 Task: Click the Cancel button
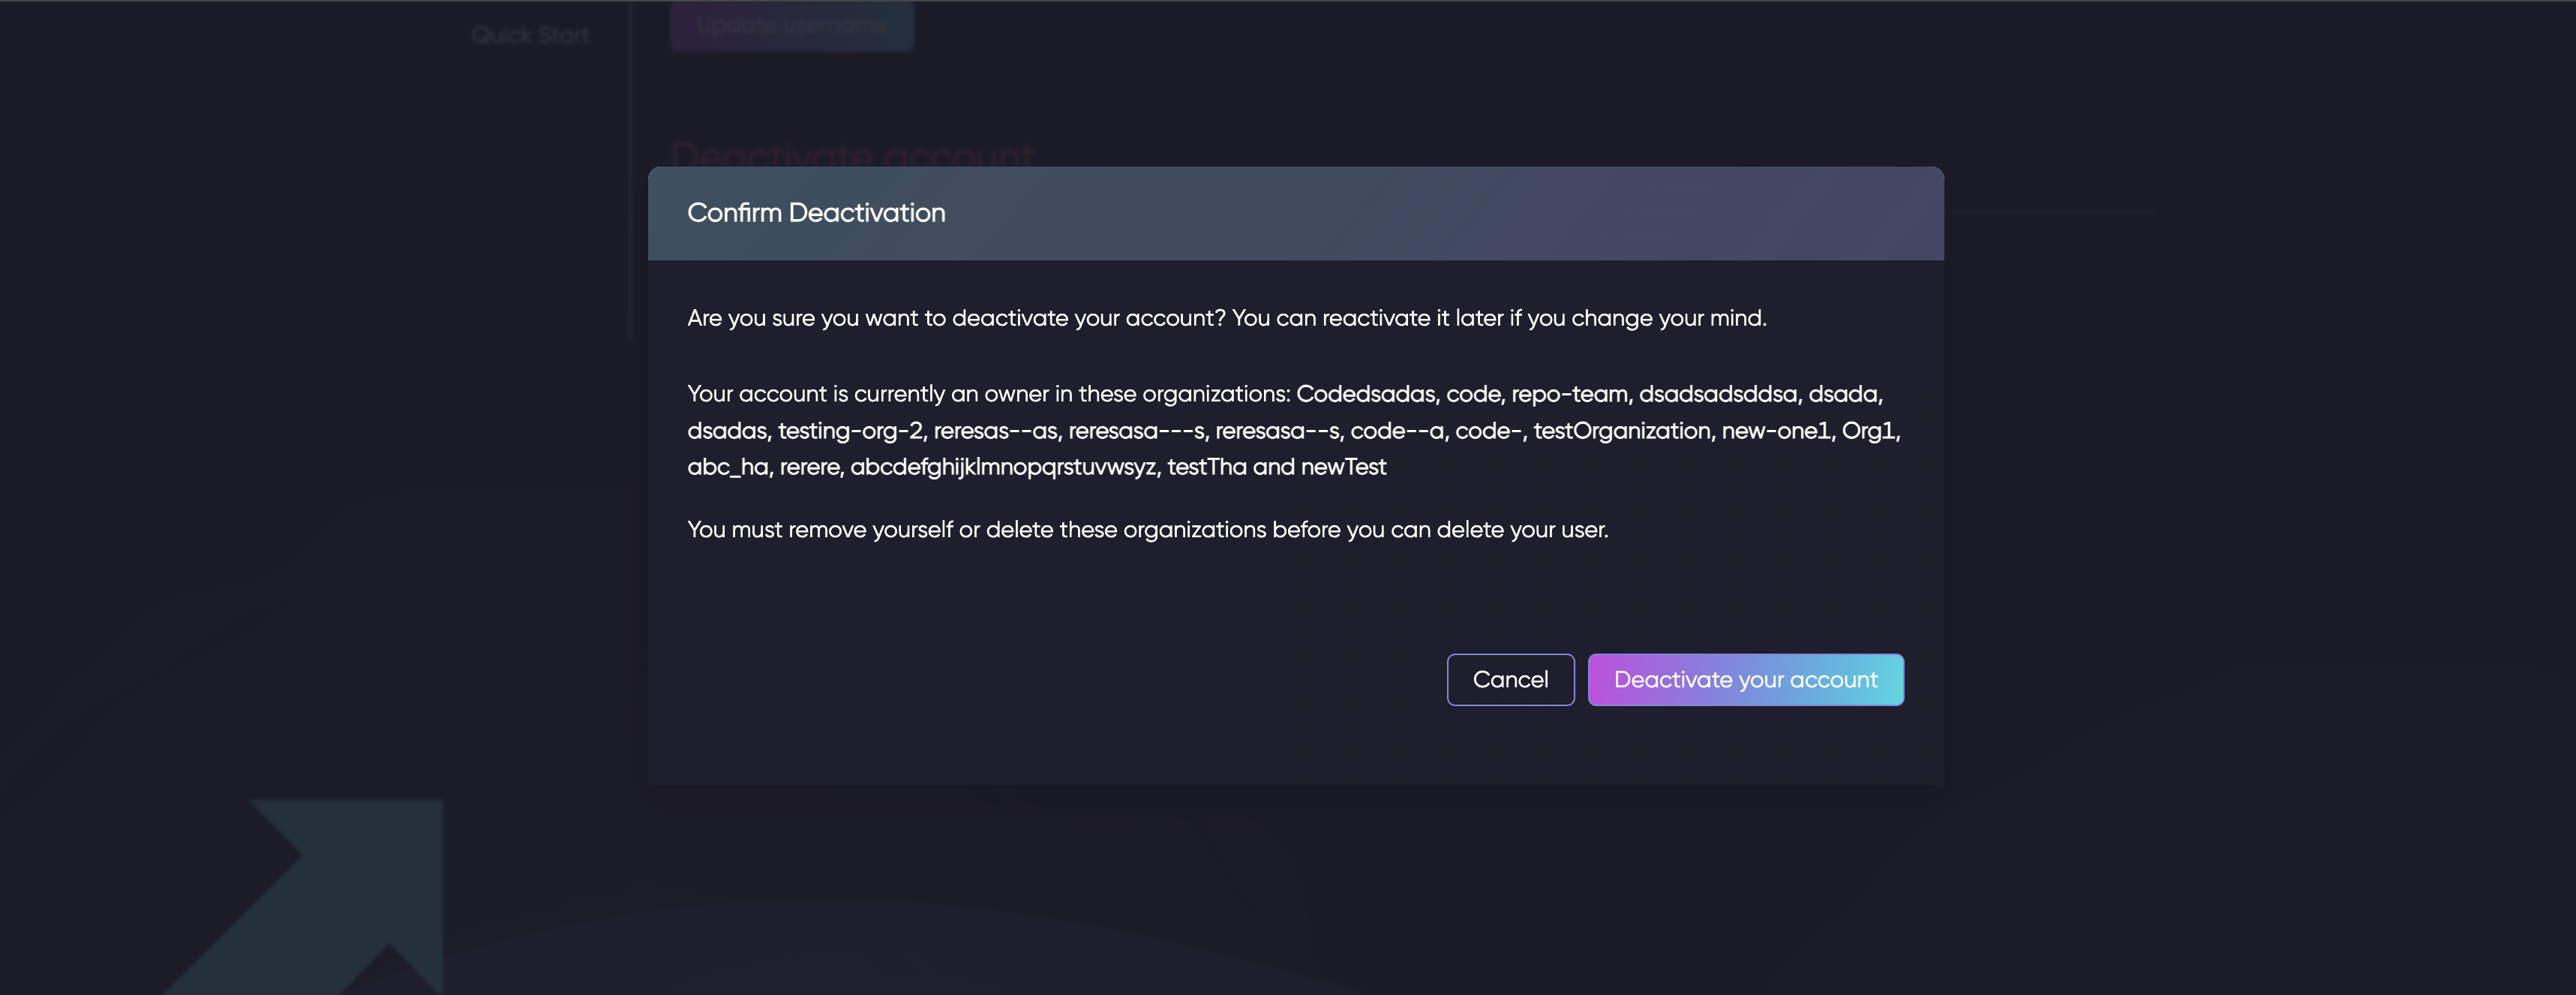1510,680
